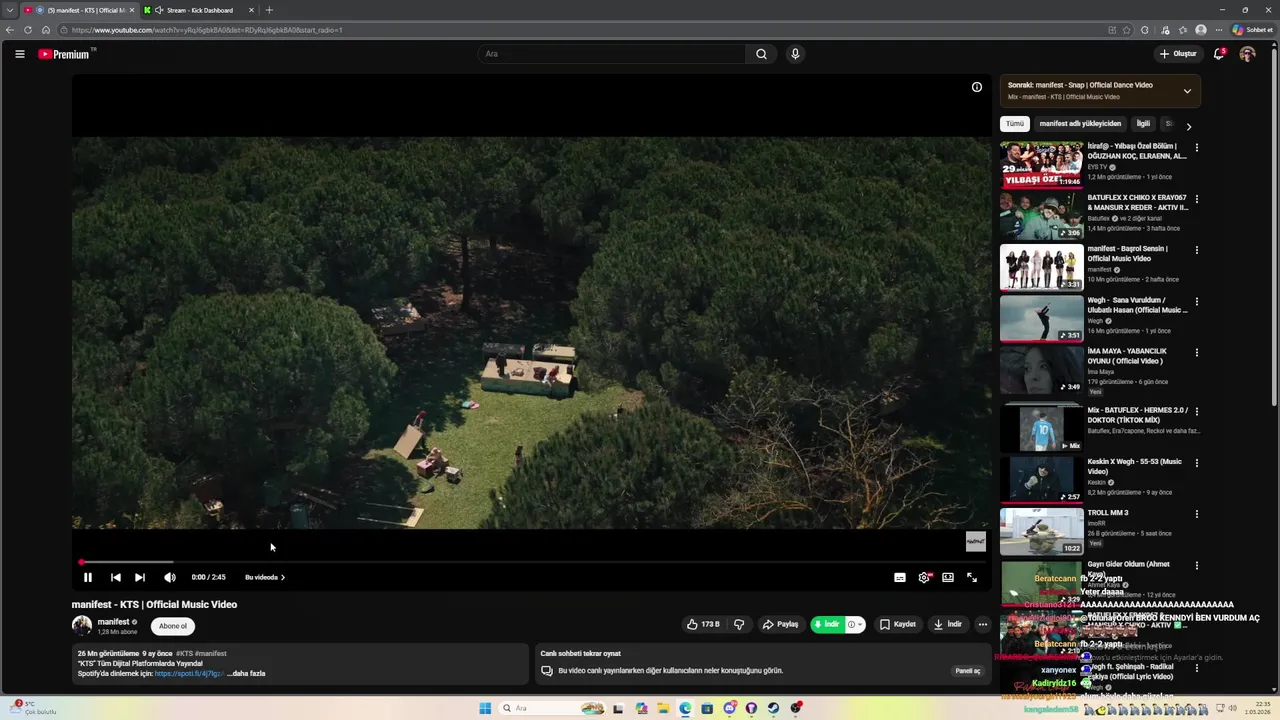Click Keskin X Wegh 55-53 title
The image size is (1280, 720).
pyautogui.click(x=1134, y=466)
